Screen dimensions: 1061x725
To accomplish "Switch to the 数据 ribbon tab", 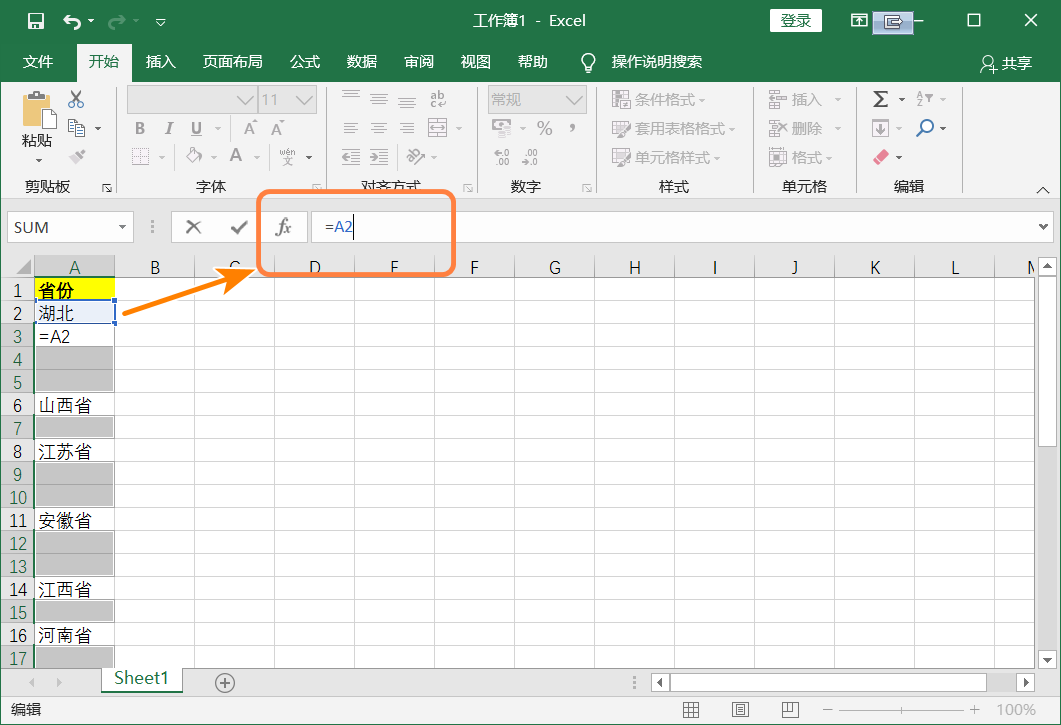I will pyautogui.click(x=361, y=62).
